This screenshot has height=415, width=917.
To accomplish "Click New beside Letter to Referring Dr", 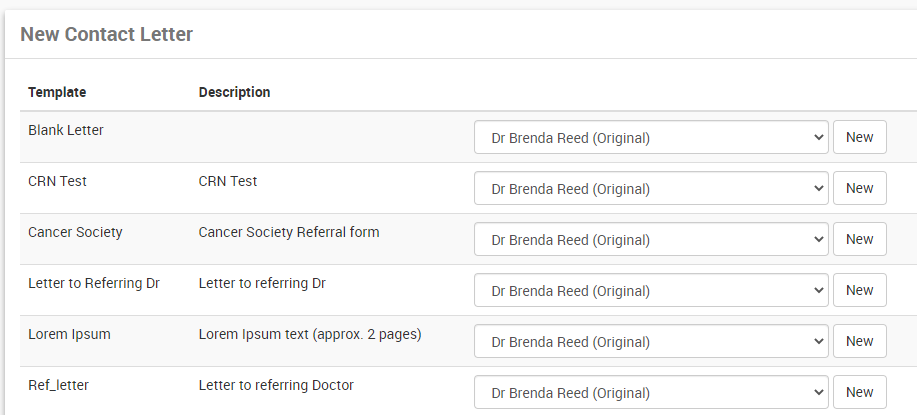I will point(859,290).
